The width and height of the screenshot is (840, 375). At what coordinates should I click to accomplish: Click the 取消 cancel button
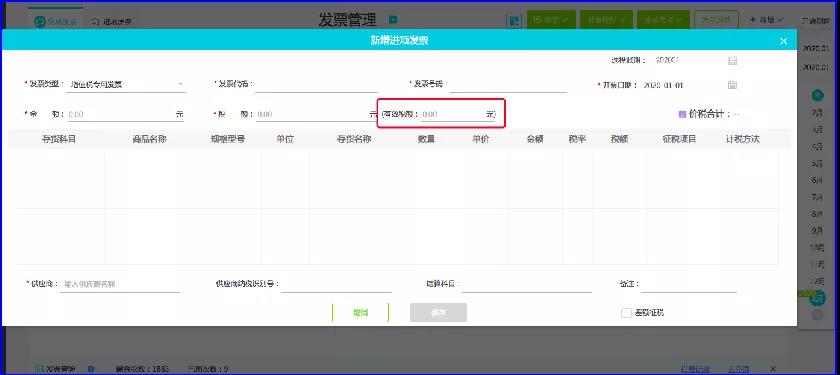pos(361,313)
